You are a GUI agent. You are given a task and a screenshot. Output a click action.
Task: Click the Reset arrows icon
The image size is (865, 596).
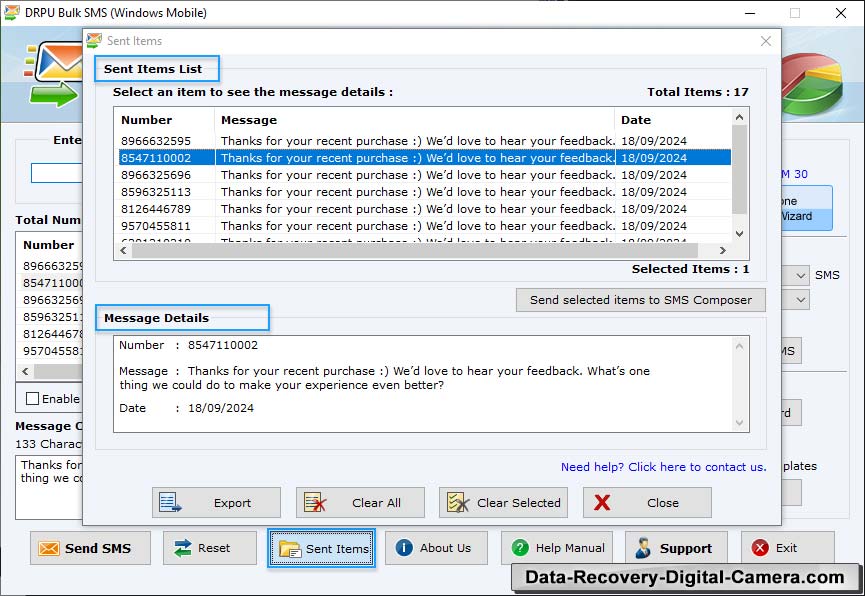pyautogui.click(x=182, y=548)
